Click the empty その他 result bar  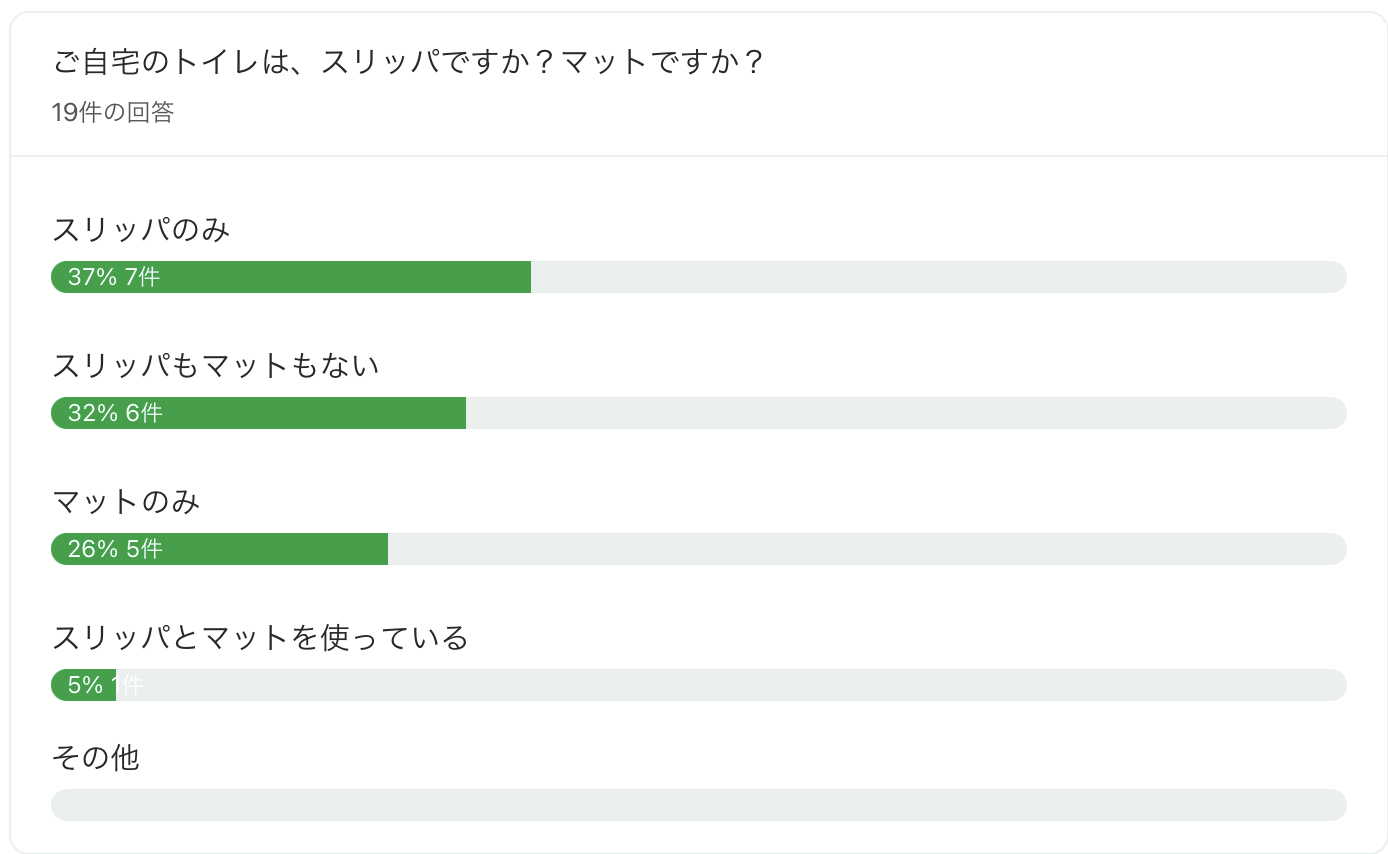(698, 805)
